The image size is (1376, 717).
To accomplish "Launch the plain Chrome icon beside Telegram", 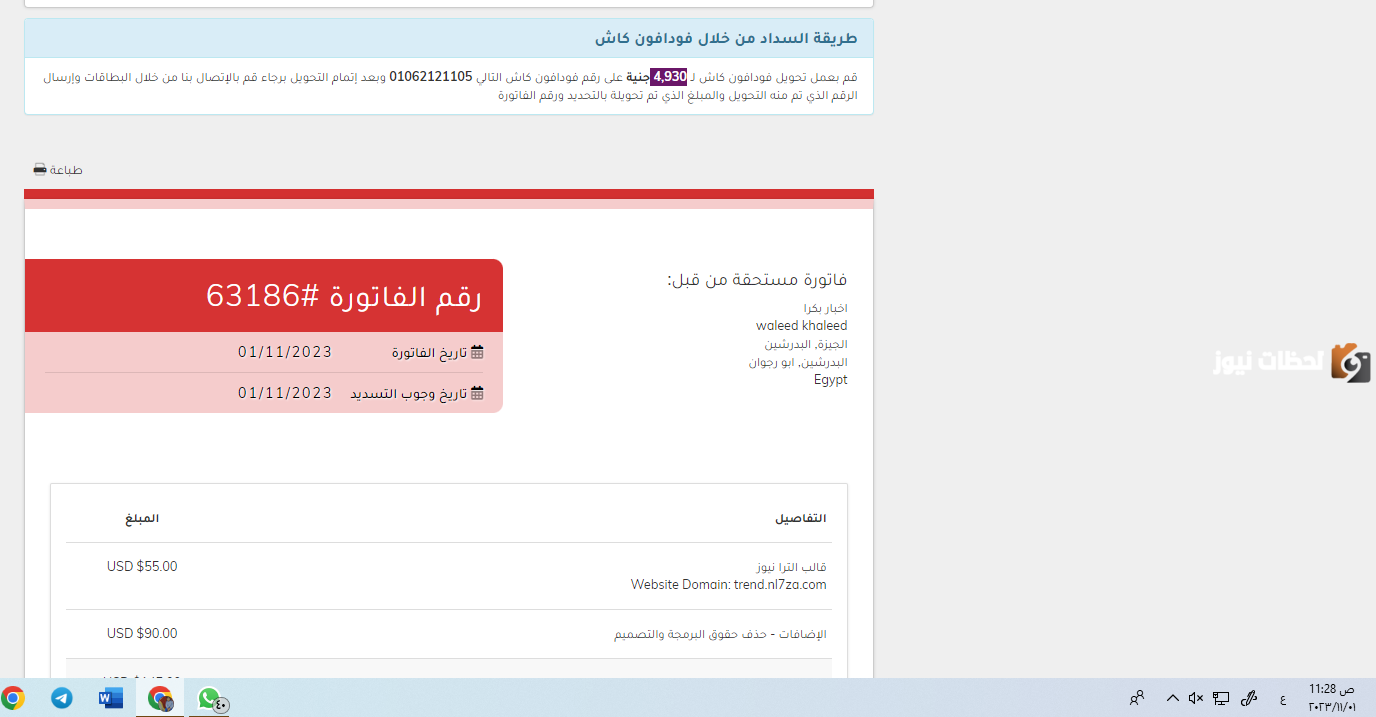I will tap(13, 698).
